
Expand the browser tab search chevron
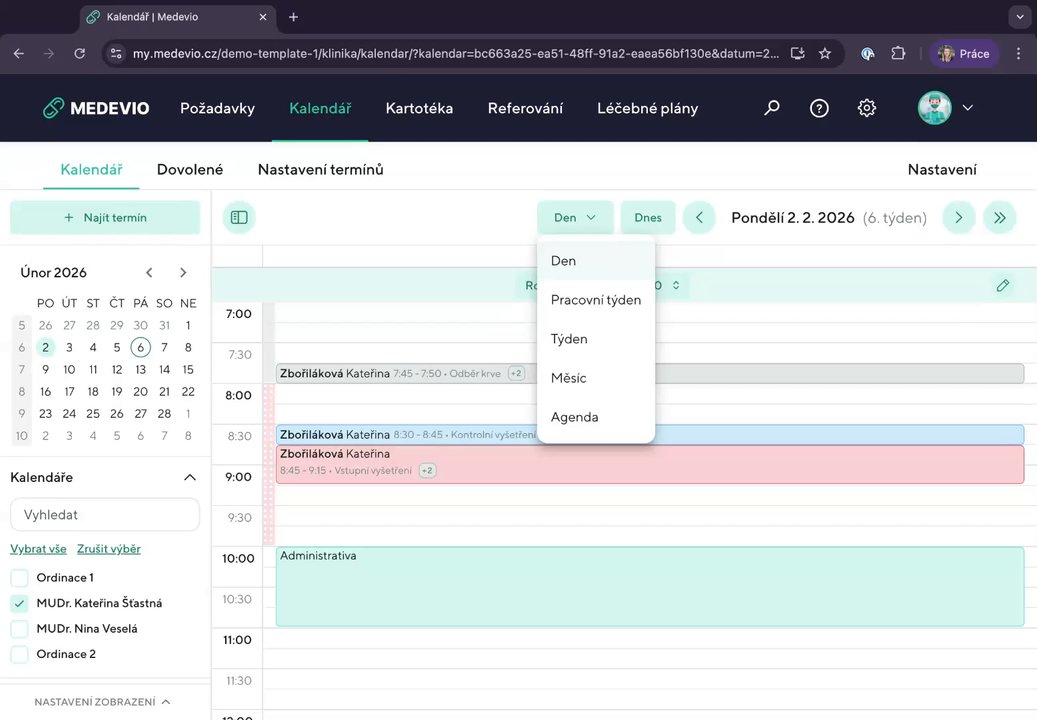click(x=1019, y=17)
